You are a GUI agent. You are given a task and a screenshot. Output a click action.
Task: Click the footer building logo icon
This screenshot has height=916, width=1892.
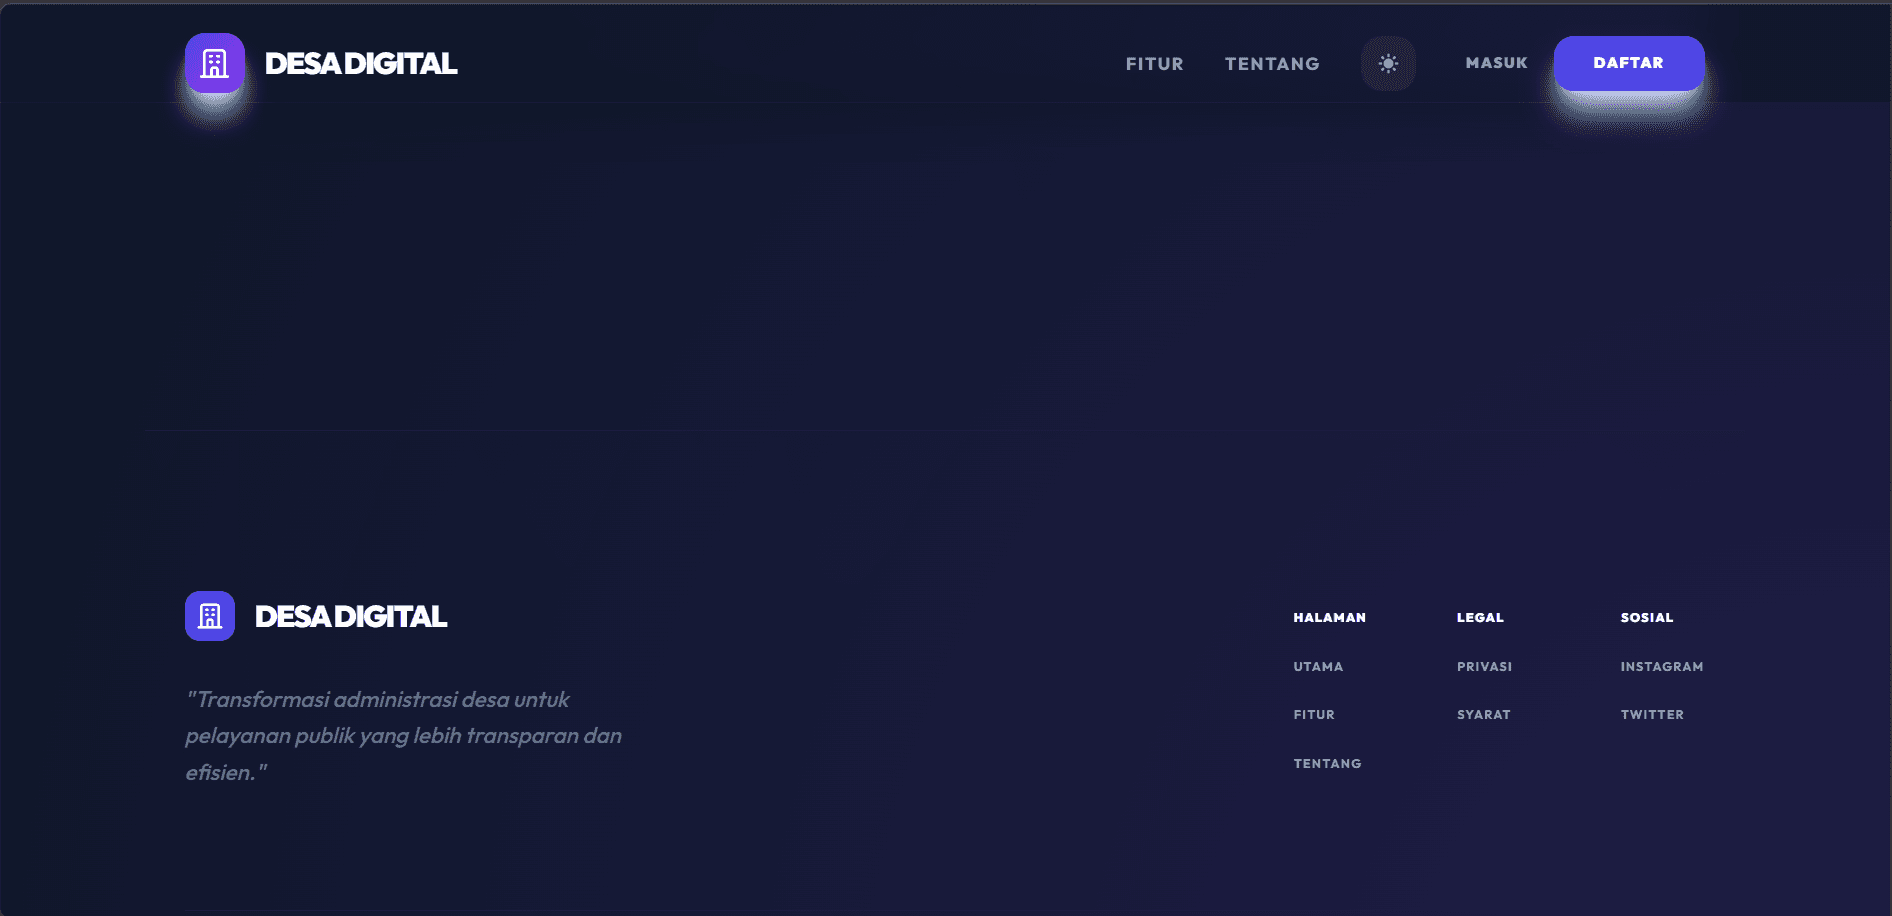point(210,616)
